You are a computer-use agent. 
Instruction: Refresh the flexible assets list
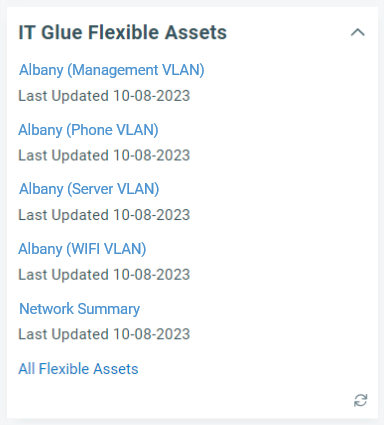(x=360, y=400)
